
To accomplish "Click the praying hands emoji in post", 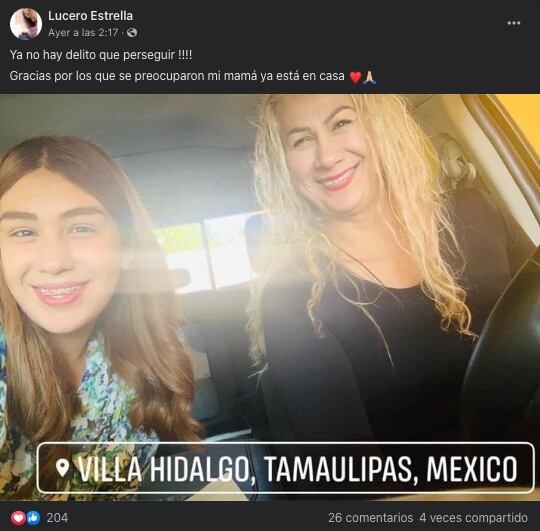I will click(x=370, y=76).
